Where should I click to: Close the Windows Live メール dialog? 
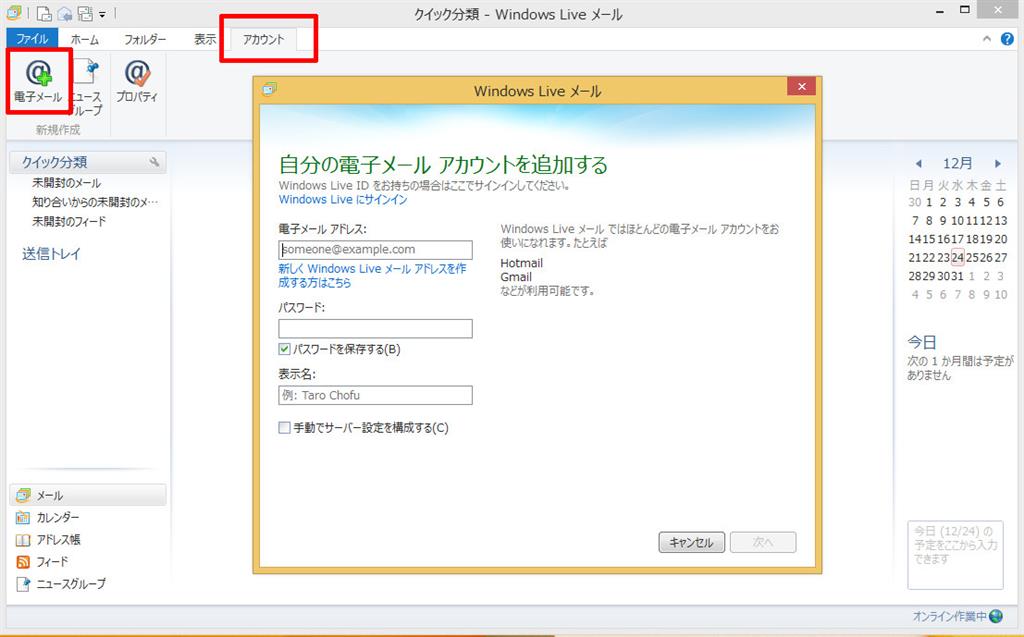801,86
